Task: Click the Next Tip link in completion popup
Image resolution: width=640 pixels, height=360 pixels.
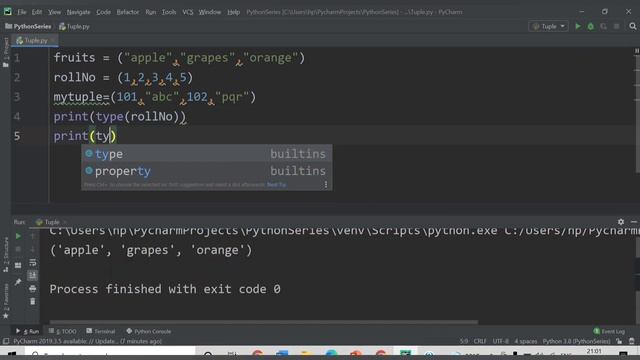Action: [276, 185]
